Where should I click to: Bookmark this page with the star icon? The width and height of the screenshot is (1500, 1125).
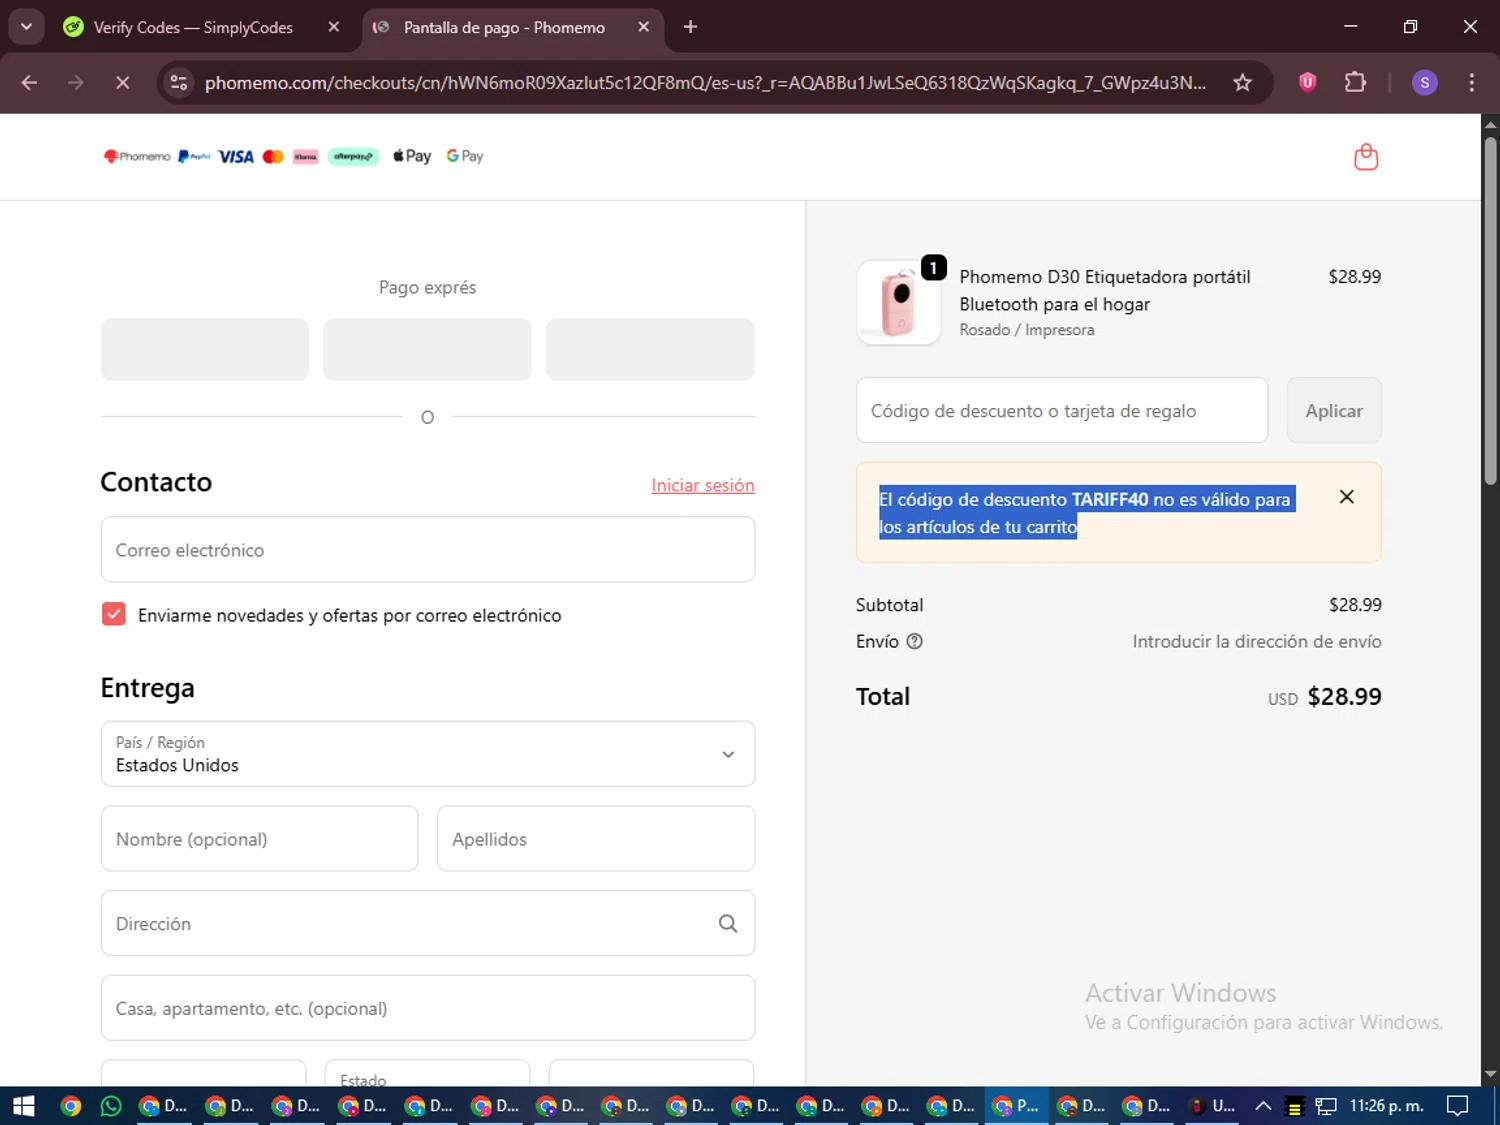[1242, 83]
